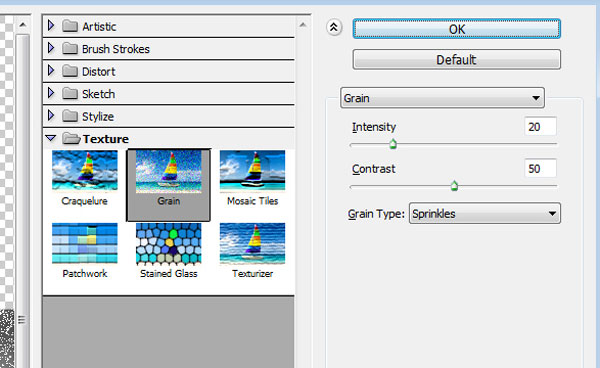Click the Contrast slider handle

coord(454,186)
